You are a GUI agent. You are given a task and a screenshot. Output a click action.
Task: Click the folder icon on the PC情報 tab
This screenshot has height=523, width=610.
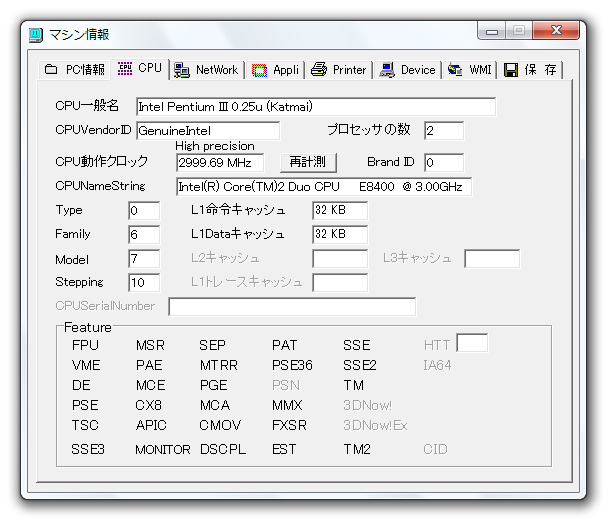tap(51, 69)
